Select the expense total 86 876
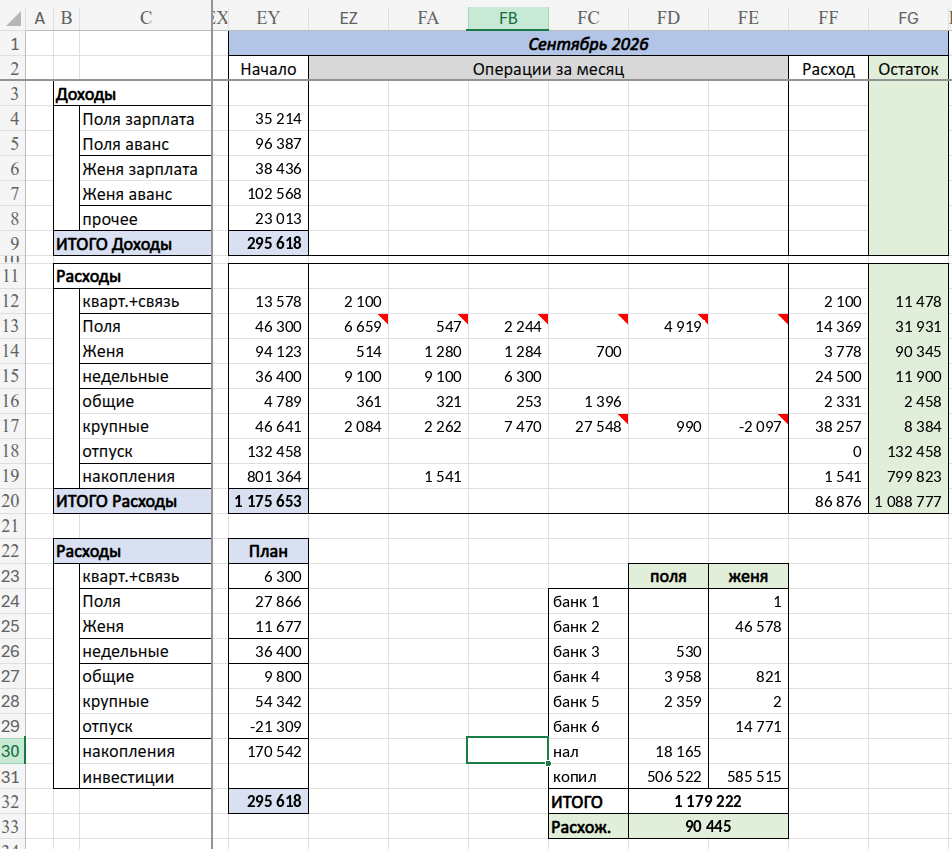Screen dimensions: 952x849 pyautogui.click(x=828, y=501)
